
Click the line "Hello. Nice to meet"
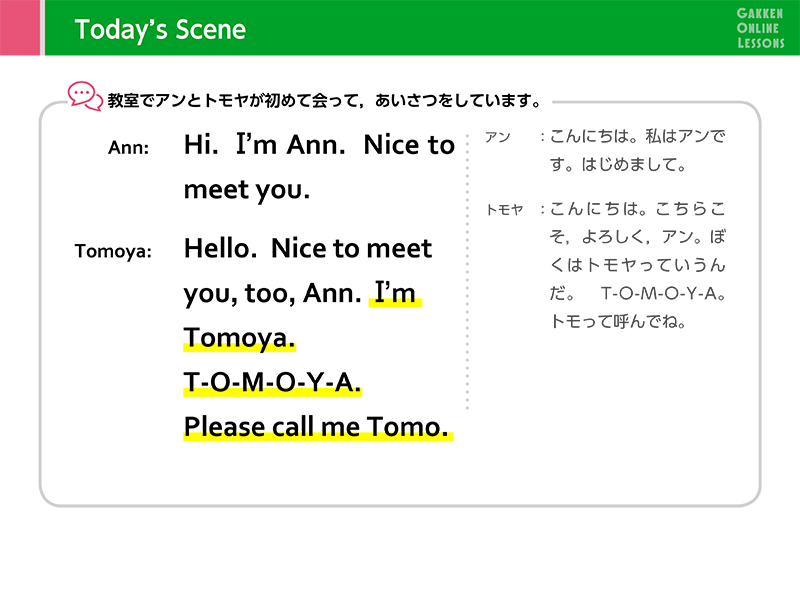click(x=308, y=248)
